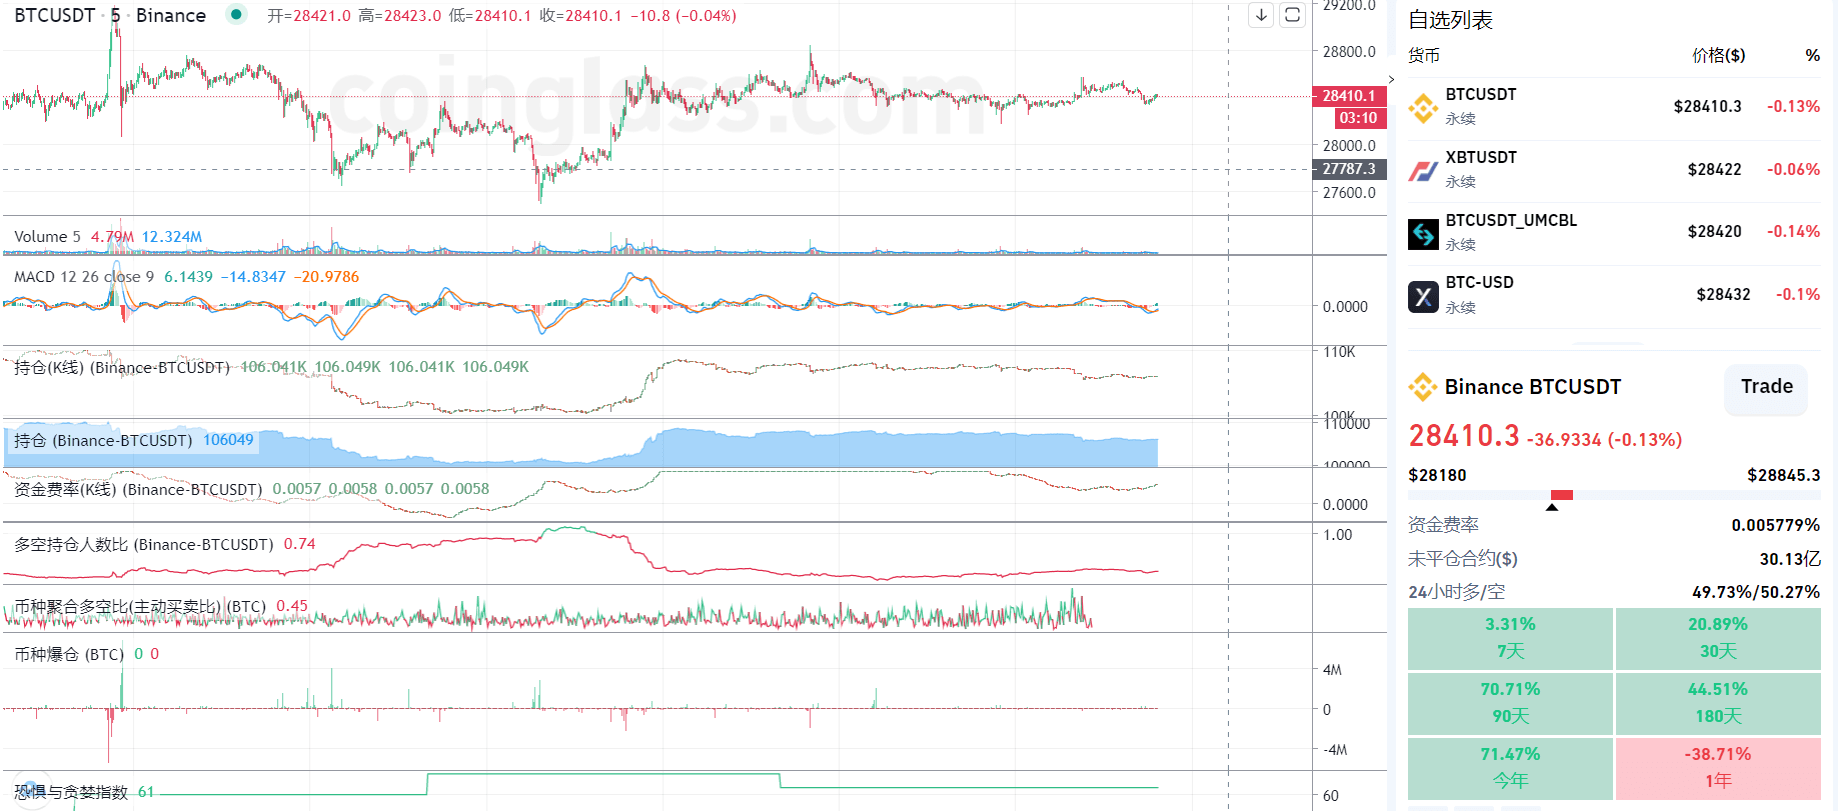The image size is (1838, 811).
Task: Select the 币种爆合 (BTC) indicator legend
Action: (69, 654)
